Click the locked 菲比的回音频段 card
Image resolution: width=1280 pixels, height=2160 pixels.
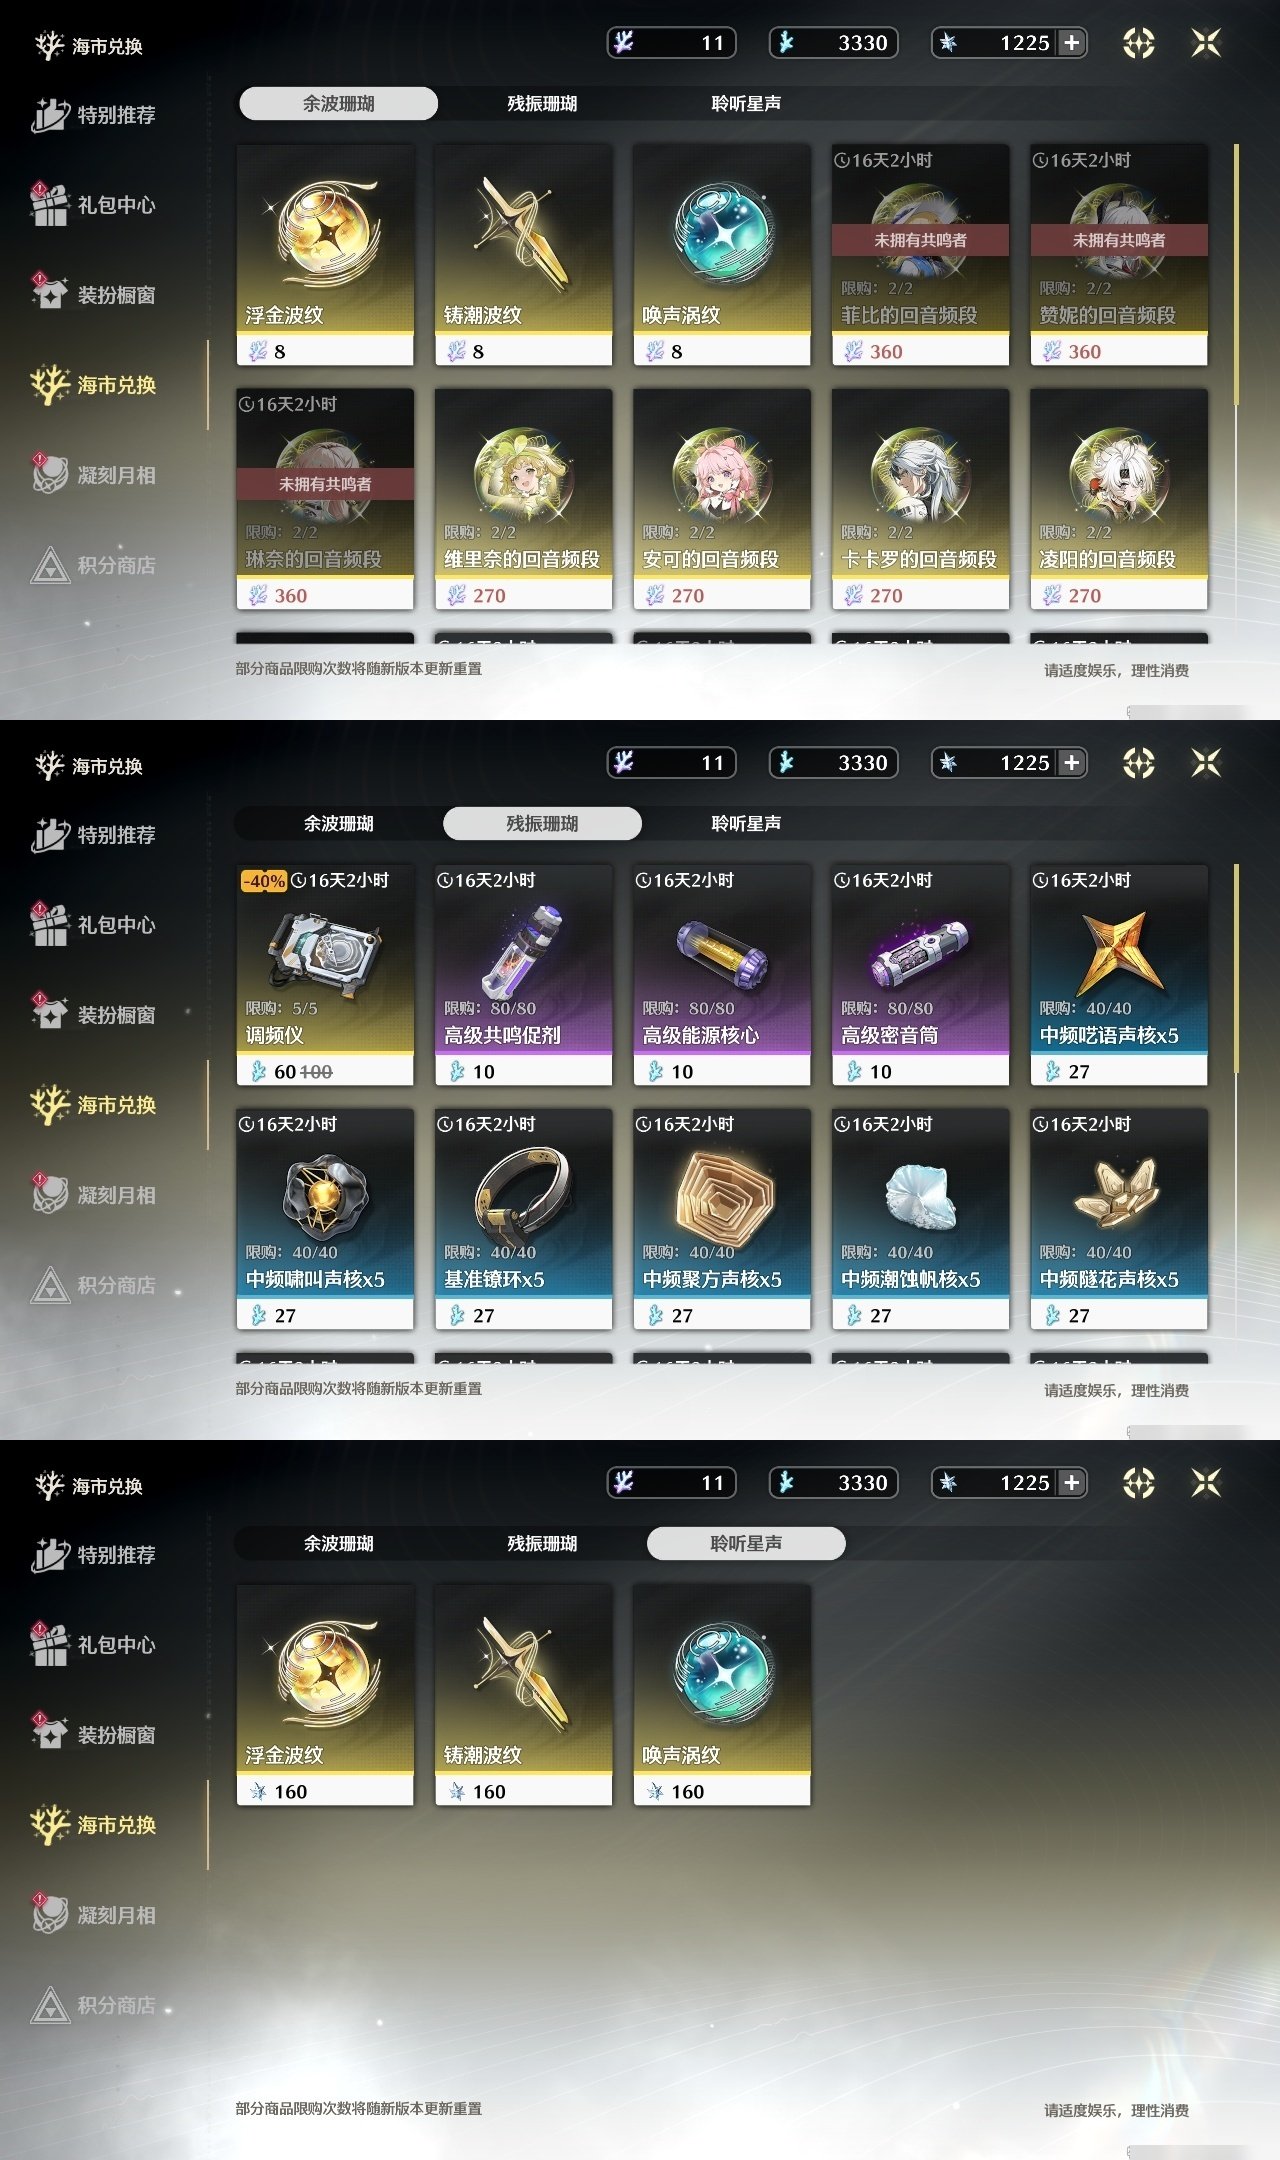click(x=920, y=255)
